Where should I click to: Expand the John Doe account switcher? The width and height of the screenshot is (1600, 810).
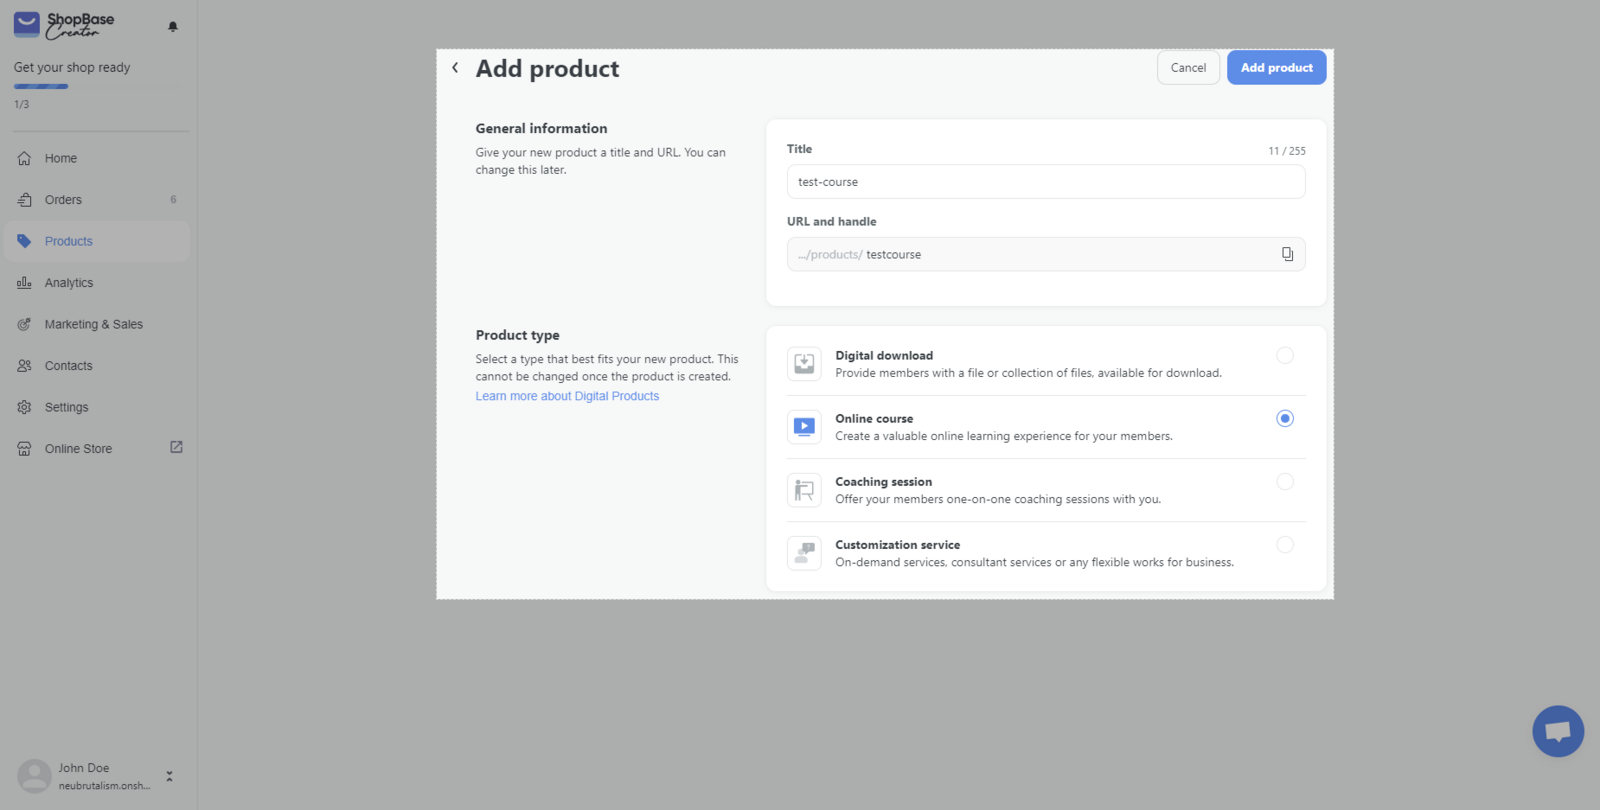click(169, 776)
